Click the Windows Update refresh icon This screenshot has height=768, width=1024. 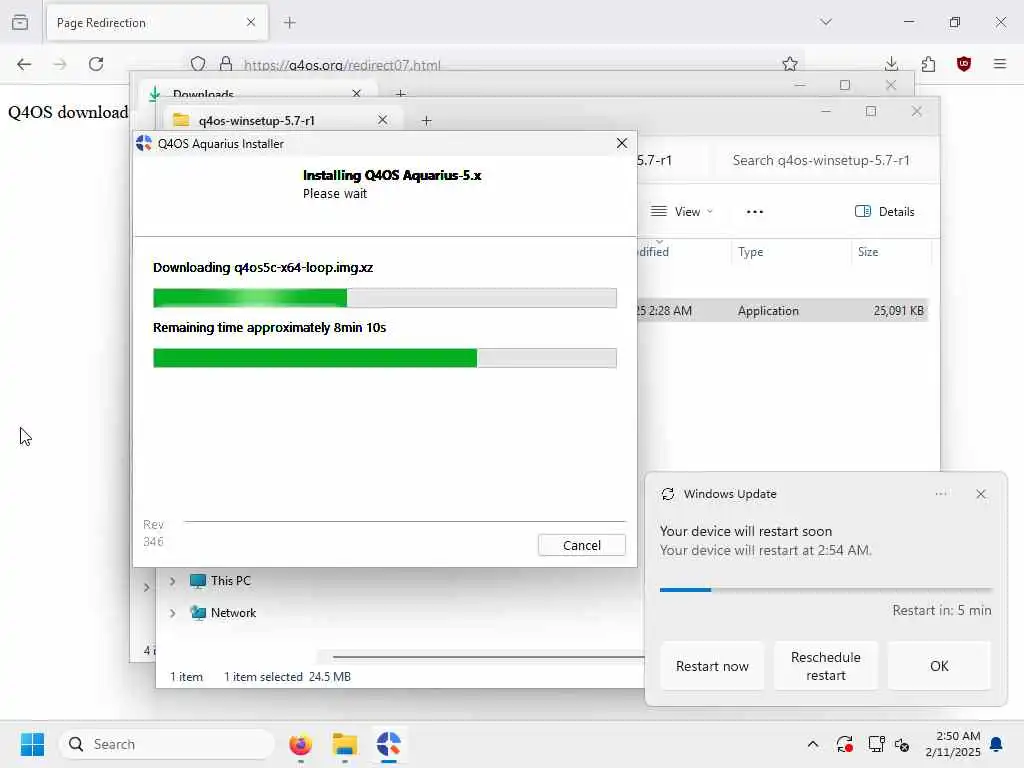(667, 494)
